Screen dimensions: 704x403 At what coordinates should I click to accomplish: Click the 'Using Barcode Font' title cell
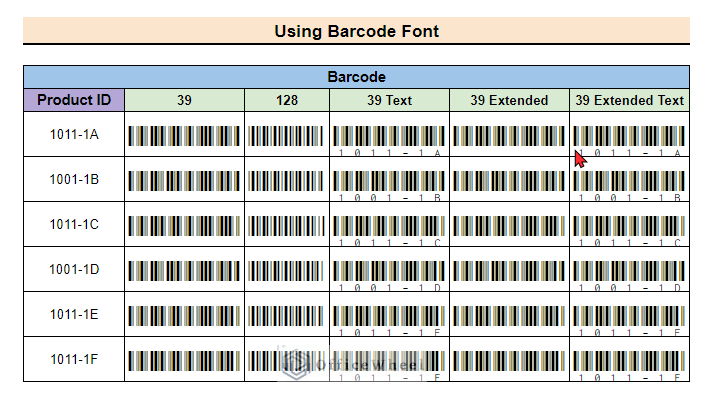[x=356, y=31]
